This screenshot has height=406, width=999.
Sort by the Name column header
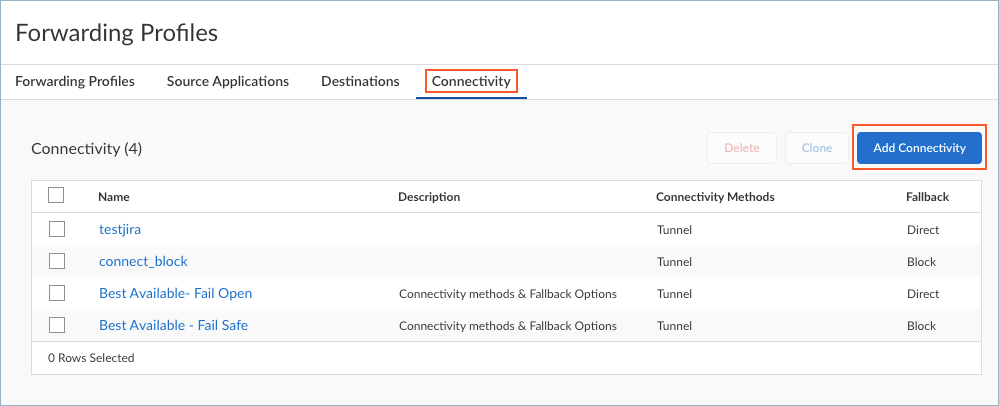point(114,197)
